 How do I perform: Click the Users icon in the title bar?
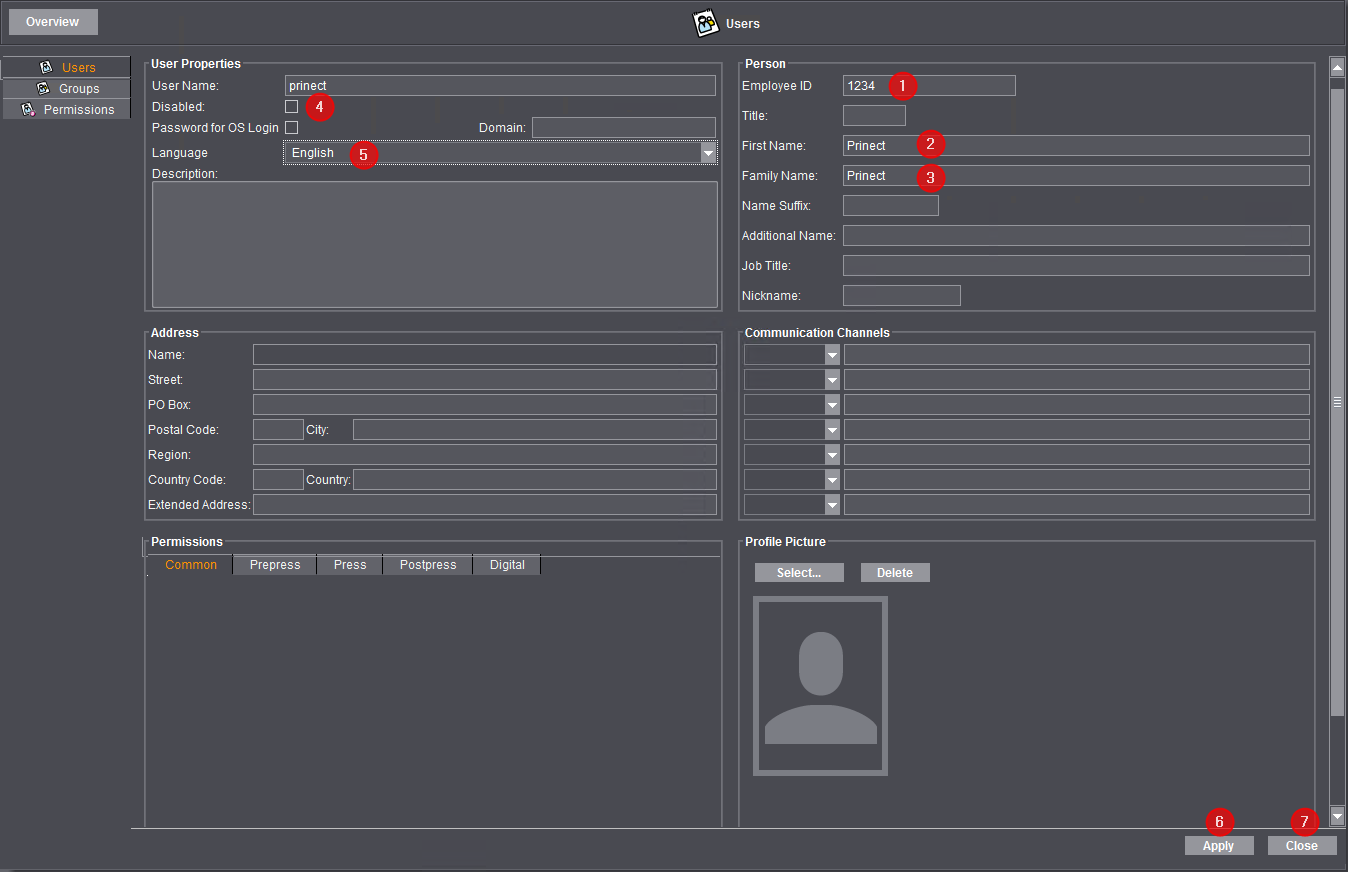click(x=706, y=23)
